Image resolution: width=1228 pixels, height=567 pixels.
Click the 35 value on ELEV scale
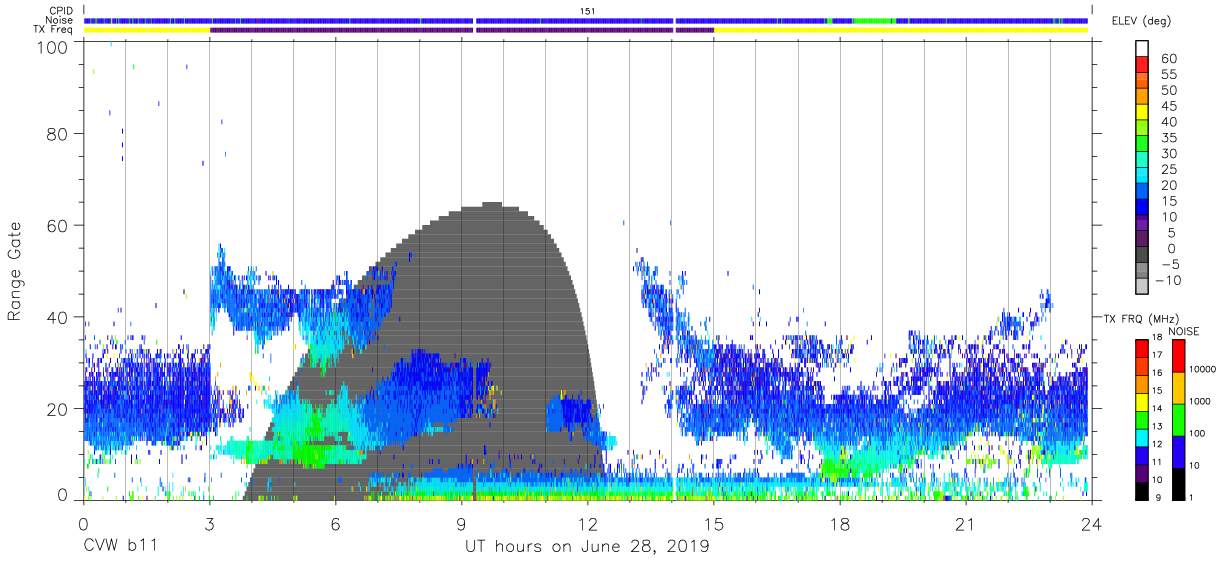click(x=1167, y=138)
